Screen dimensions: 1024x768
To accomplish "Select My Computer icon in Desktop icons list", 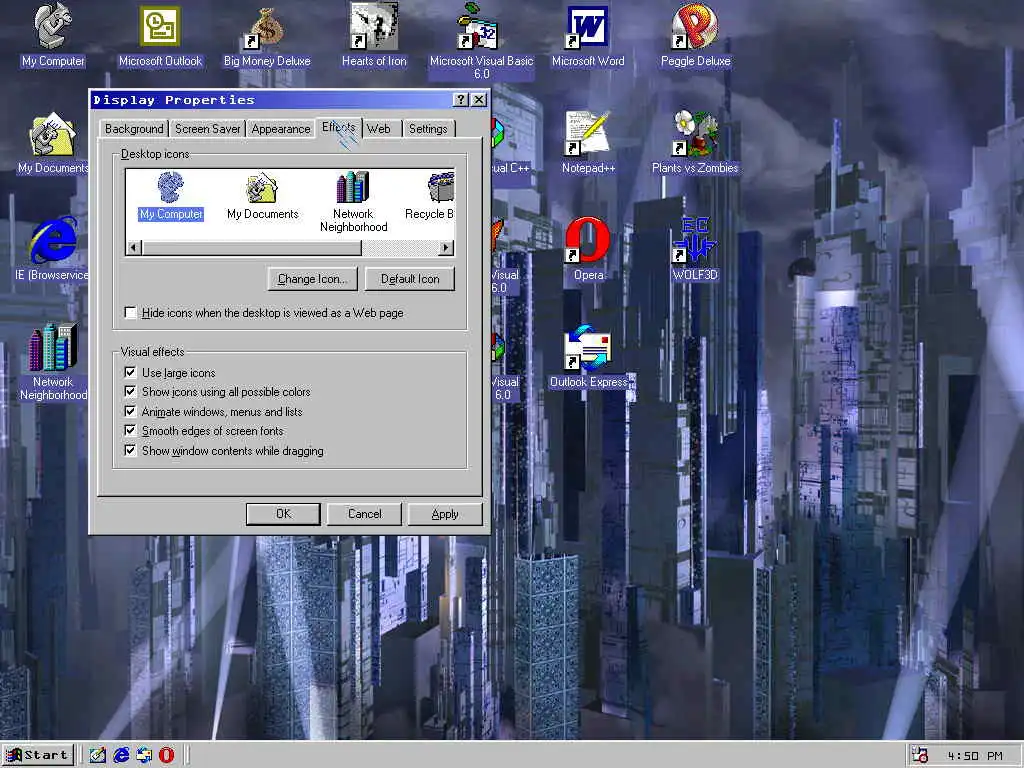I will tap(170, 196).
